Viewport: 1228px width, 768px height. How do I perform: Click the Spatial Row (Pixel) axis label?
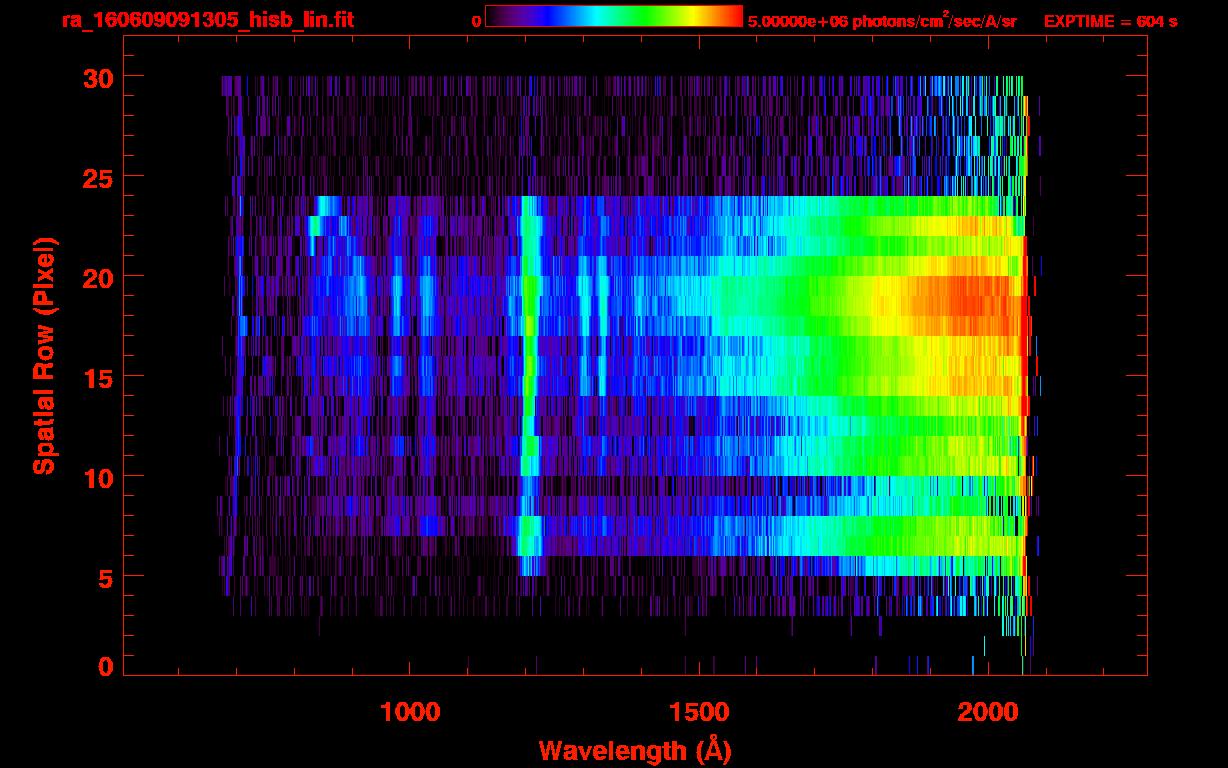pyautogui.click(x=43, y=356)
